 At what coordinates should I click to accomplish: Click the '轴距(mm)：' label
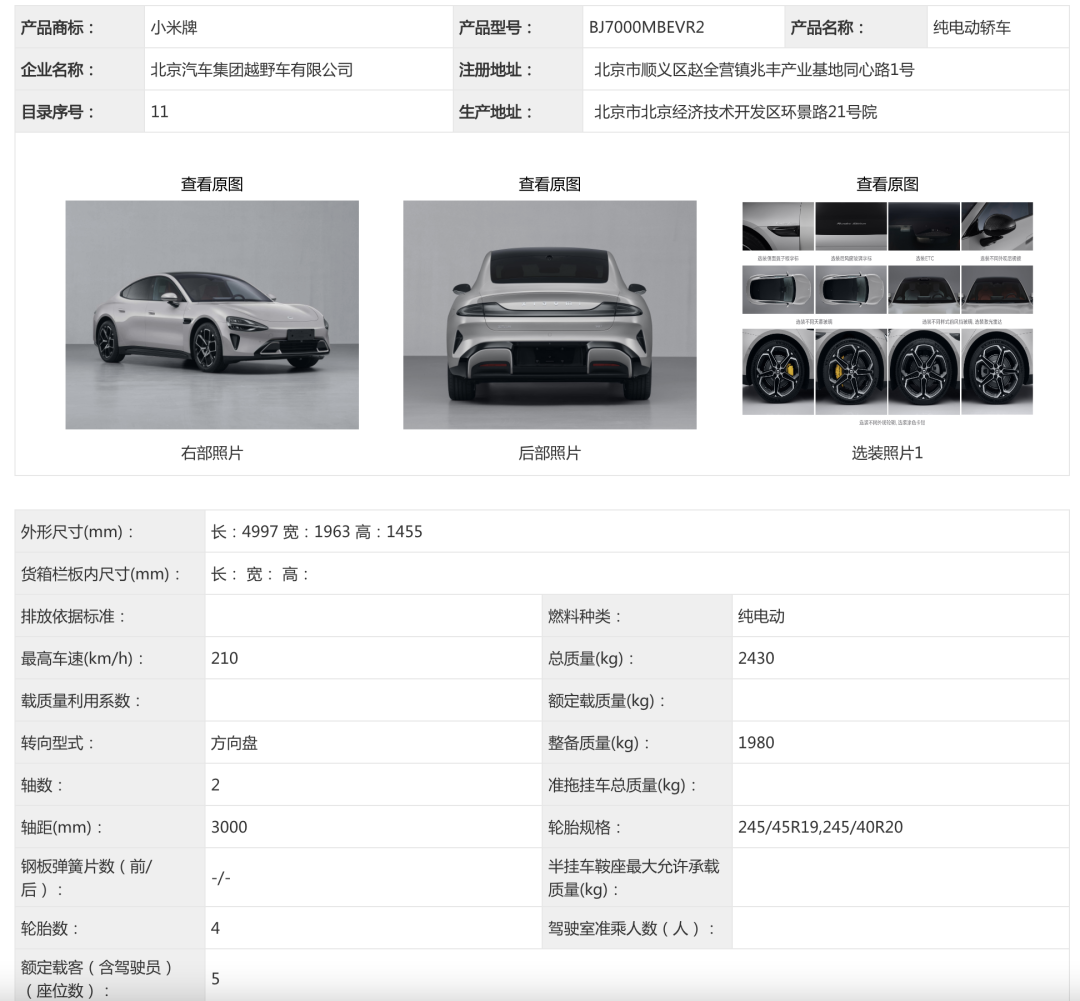[x=62, y=827]
